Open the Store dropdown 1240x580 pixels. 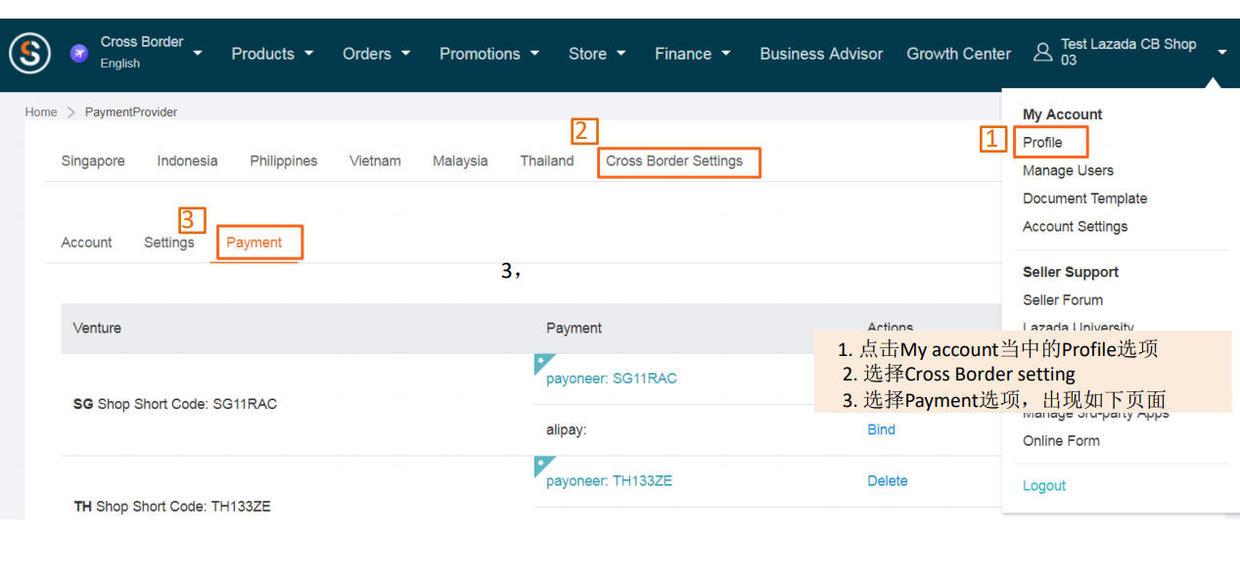[597, 54]
